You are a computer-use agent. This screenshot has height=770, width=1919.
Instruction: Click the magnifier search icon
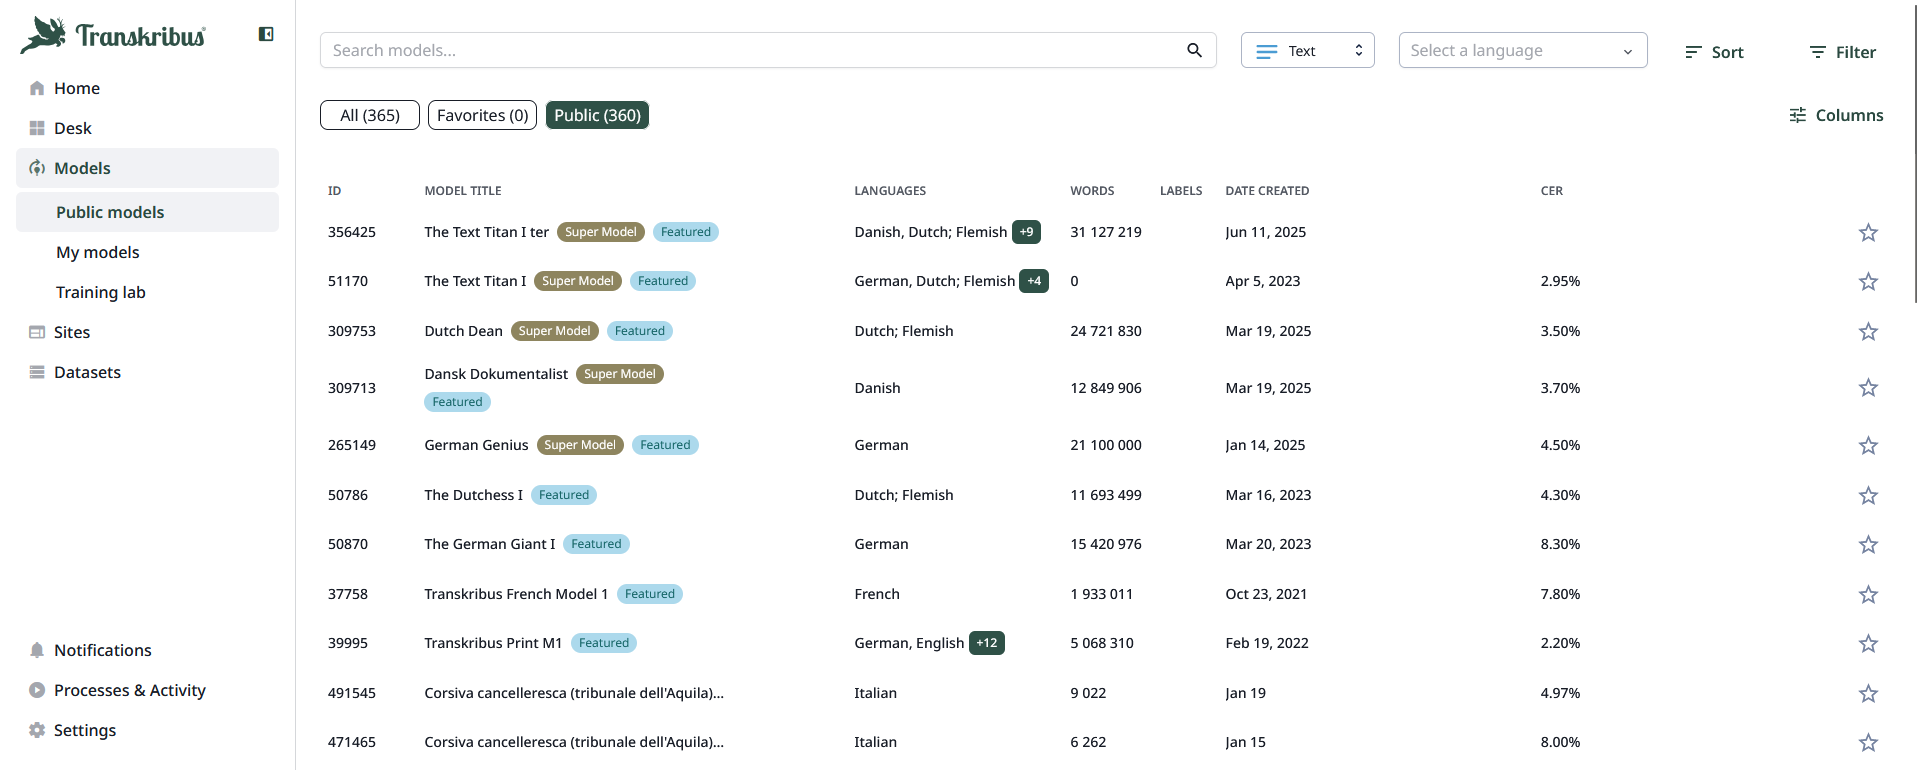[1194, 50]
